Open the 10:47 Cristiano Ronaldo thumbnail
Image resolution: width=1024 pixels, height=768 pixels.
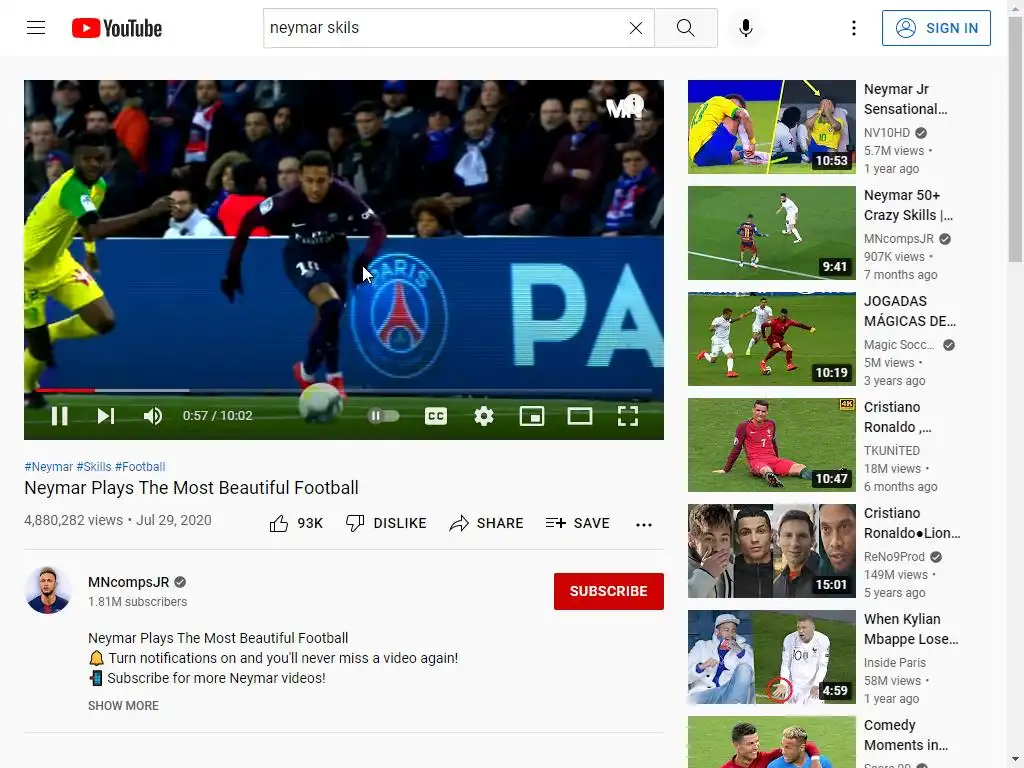772,445
